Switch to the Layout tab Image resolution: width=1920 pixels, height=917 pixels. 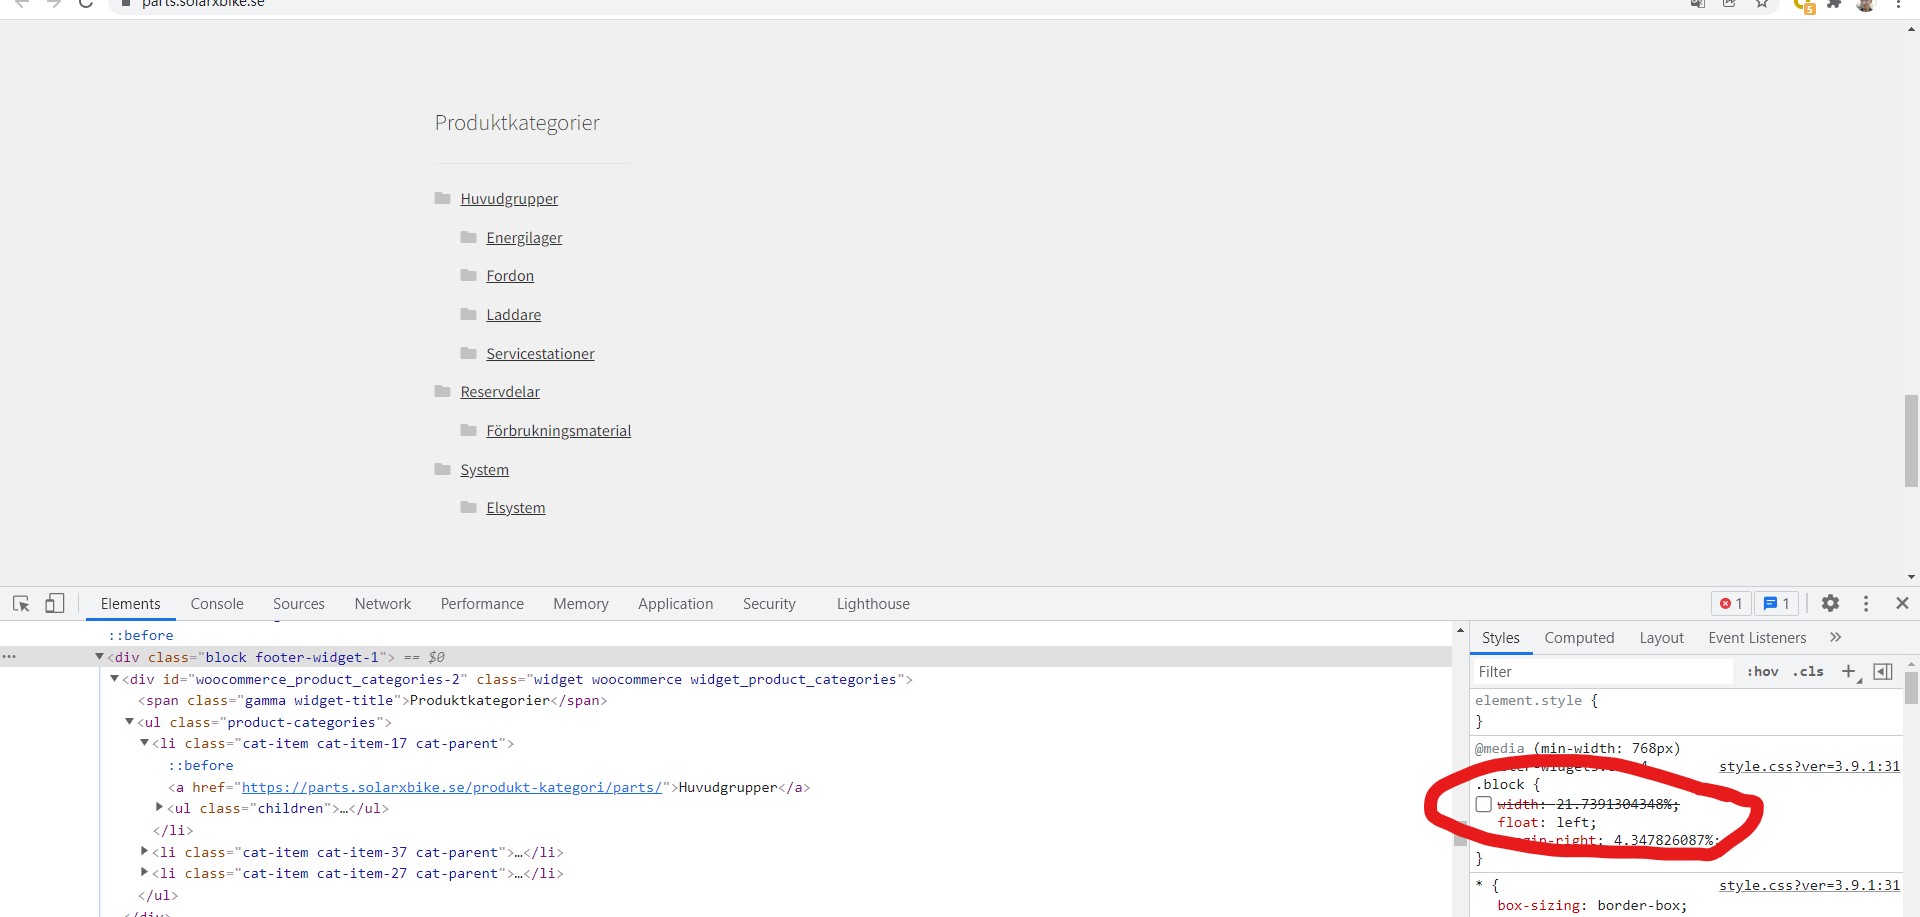point(1661,638)
